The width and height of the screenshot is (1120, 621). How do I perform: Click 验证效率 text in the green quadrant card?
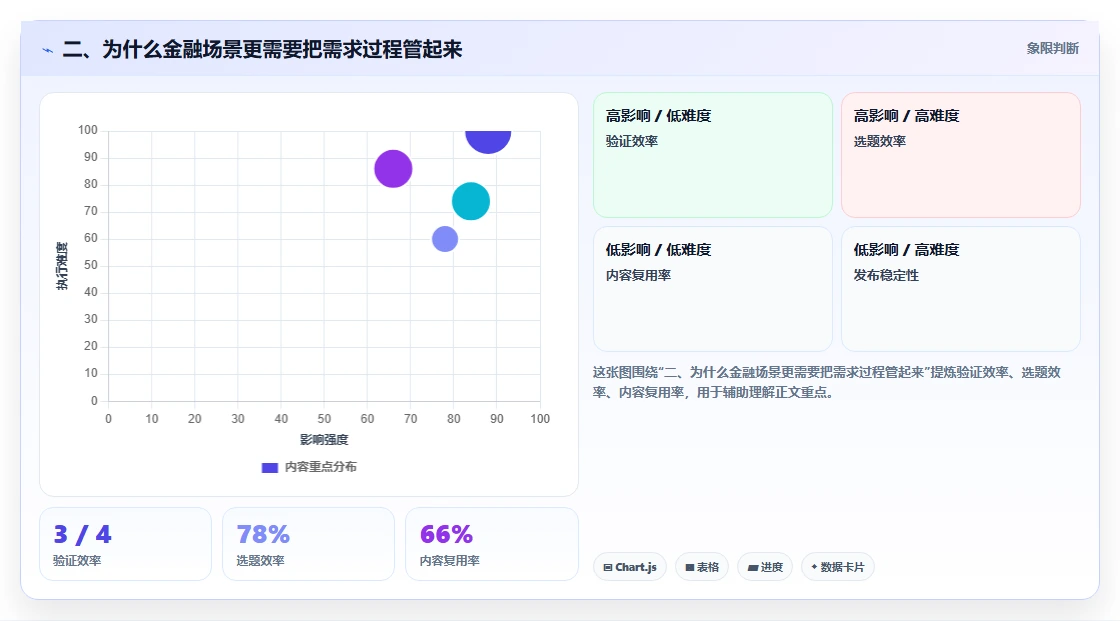tap(631, 141)
